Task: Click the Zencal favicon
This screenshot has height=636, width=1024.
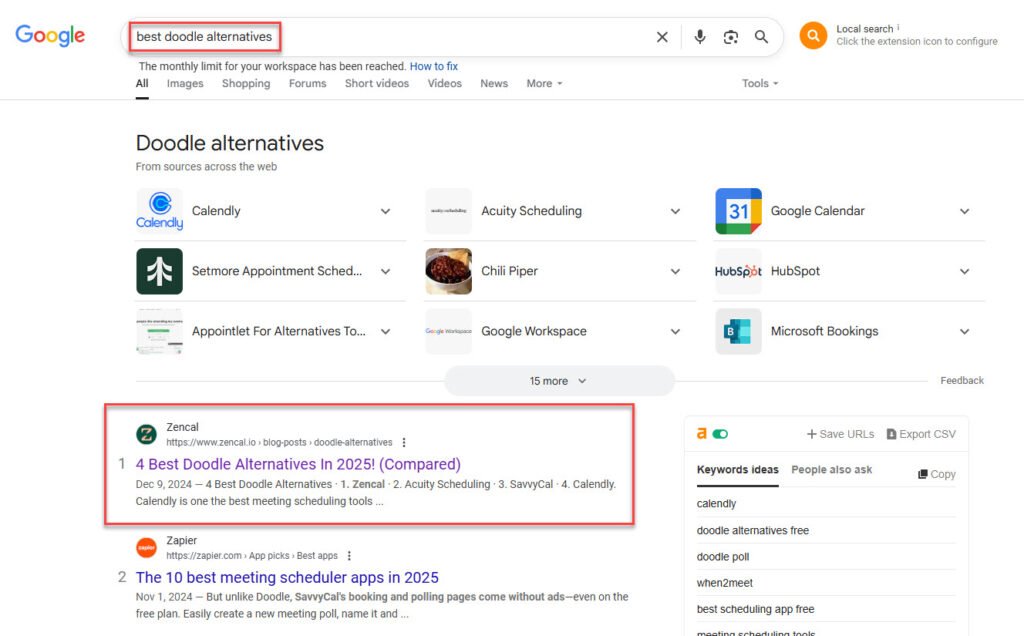Action: pos(146,434)
